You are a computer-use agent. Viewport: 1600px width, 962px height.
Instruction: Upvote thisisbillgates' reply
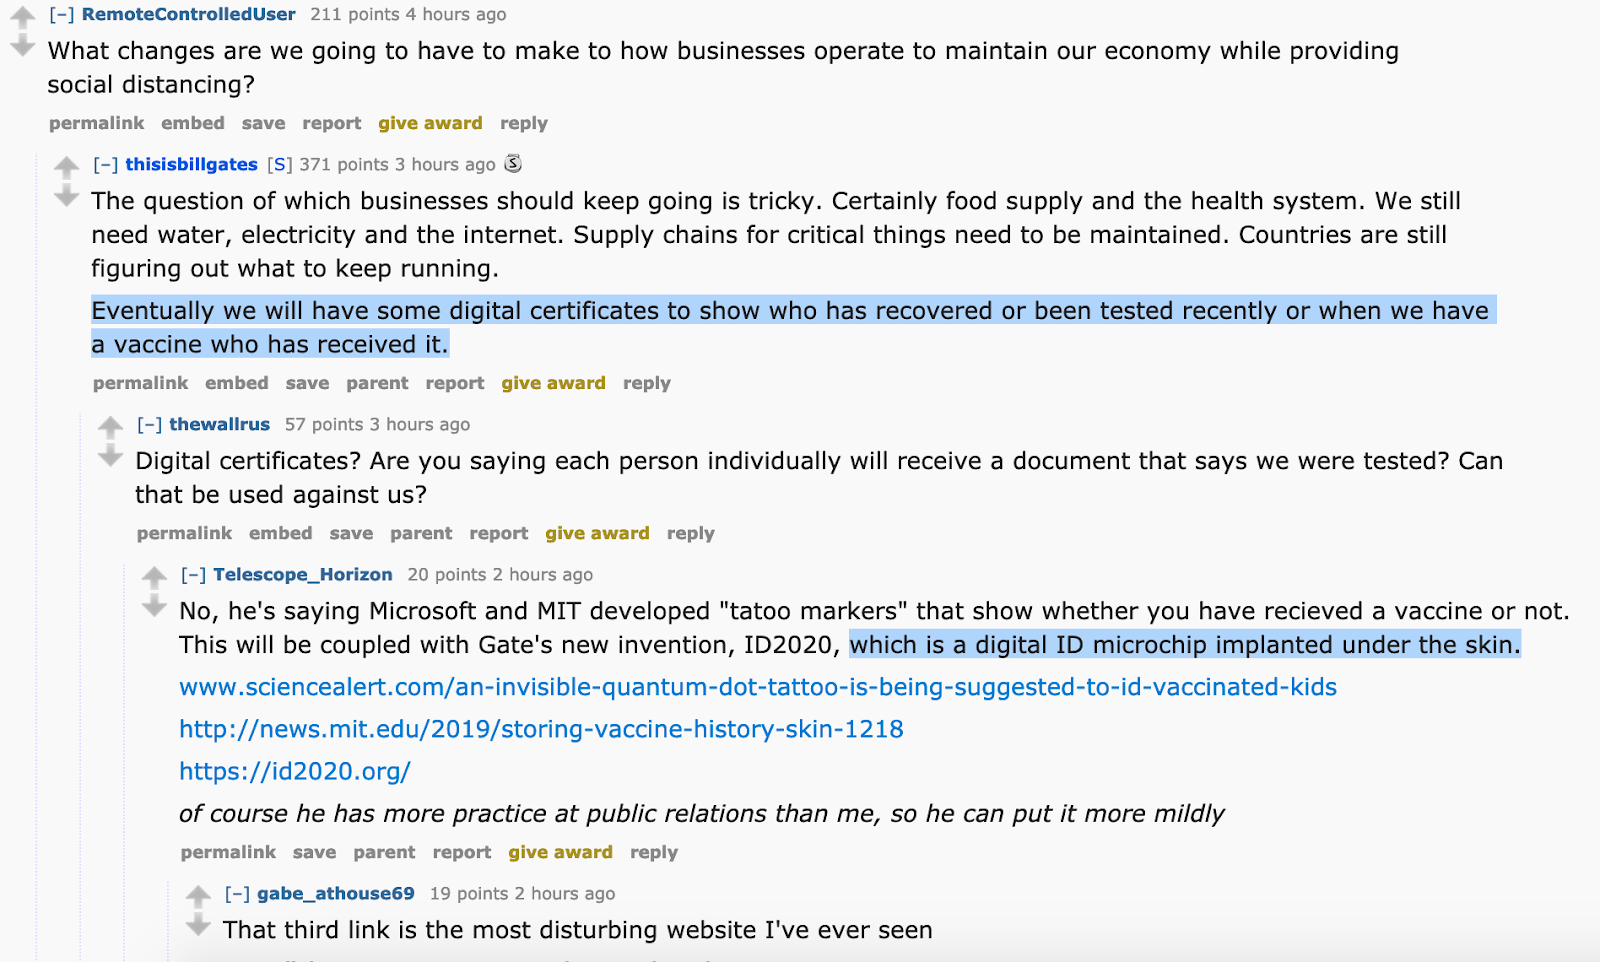[66, 167]
